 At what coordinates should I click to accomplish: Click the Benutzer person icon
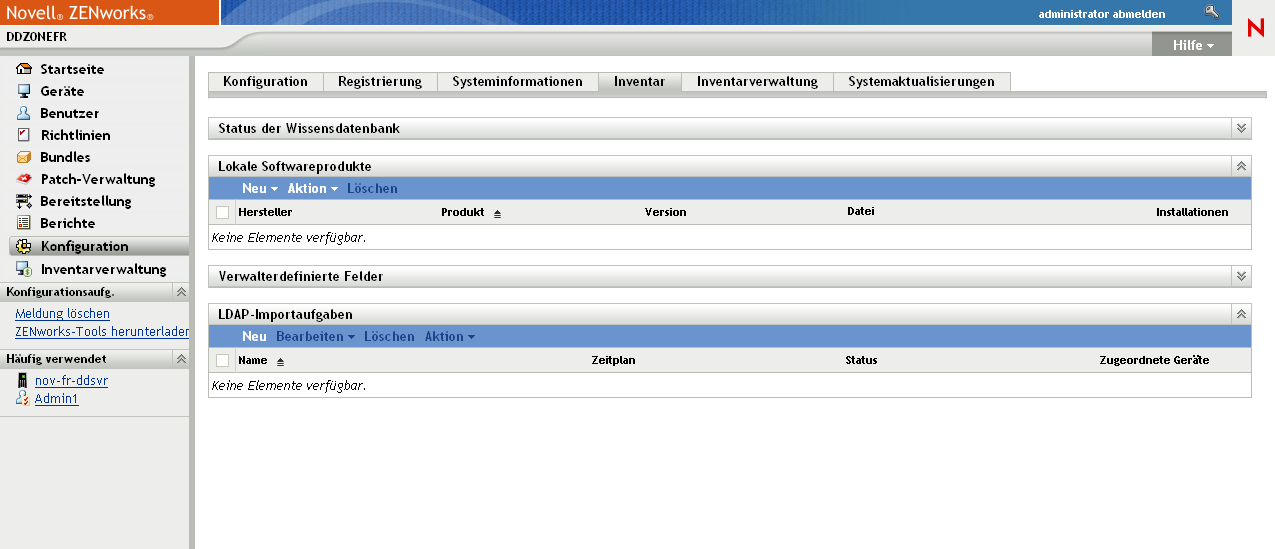click(x=24, y=113)
